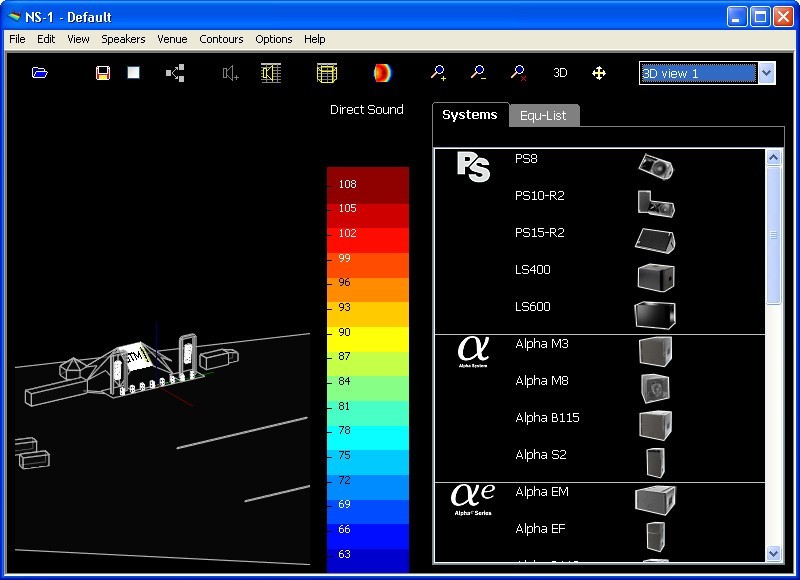Open the File menu
800x580 pixels.
tap(17, 39)
